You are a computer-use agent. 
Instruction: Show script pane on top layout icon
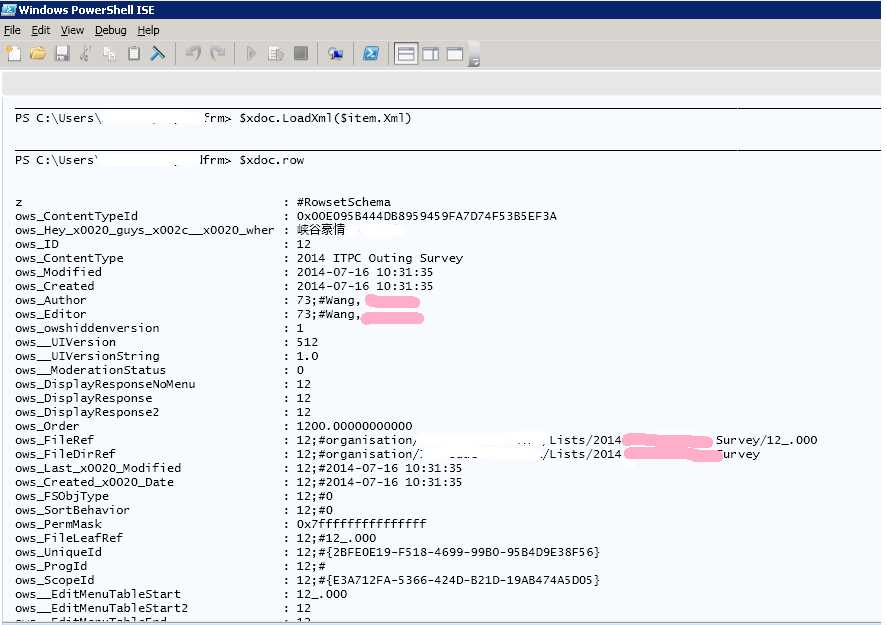coord(406,54)
